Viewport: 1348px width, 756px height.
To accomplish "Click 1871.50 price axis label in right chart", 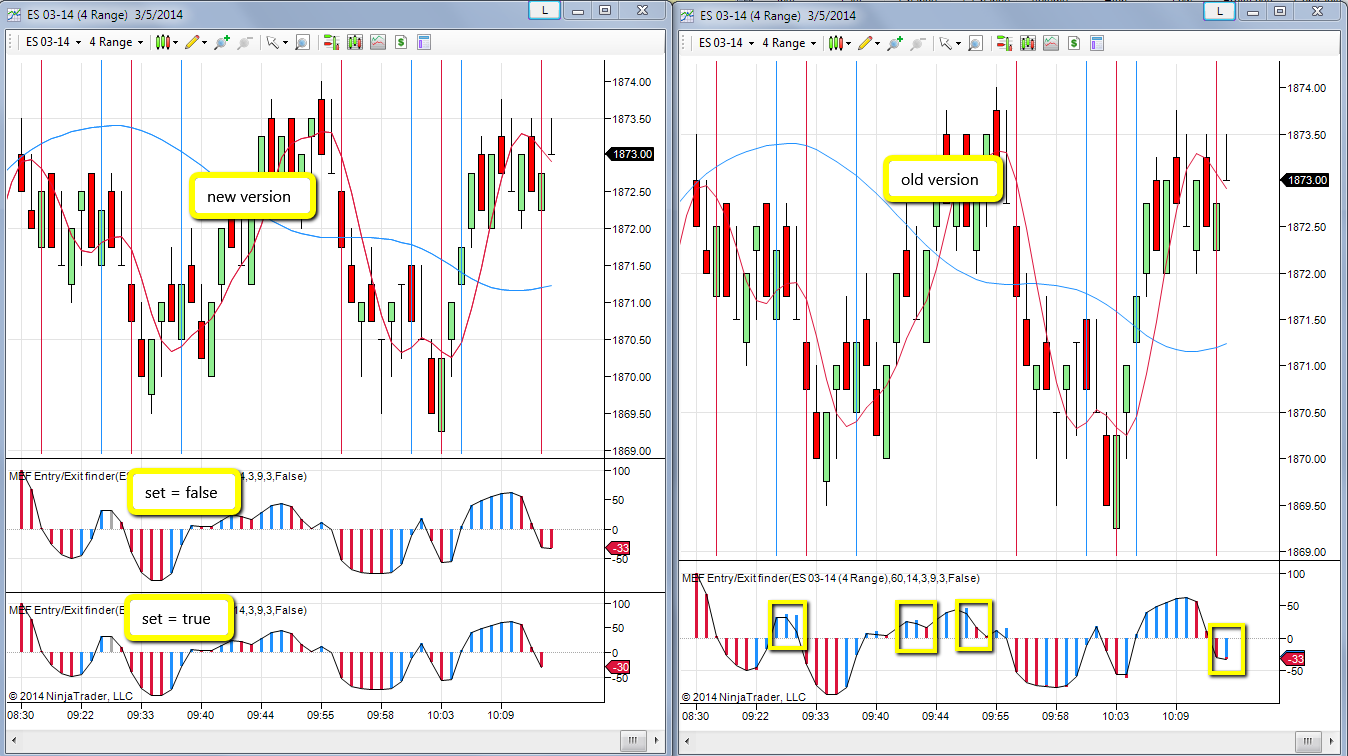I will (x=1306, y=320).
